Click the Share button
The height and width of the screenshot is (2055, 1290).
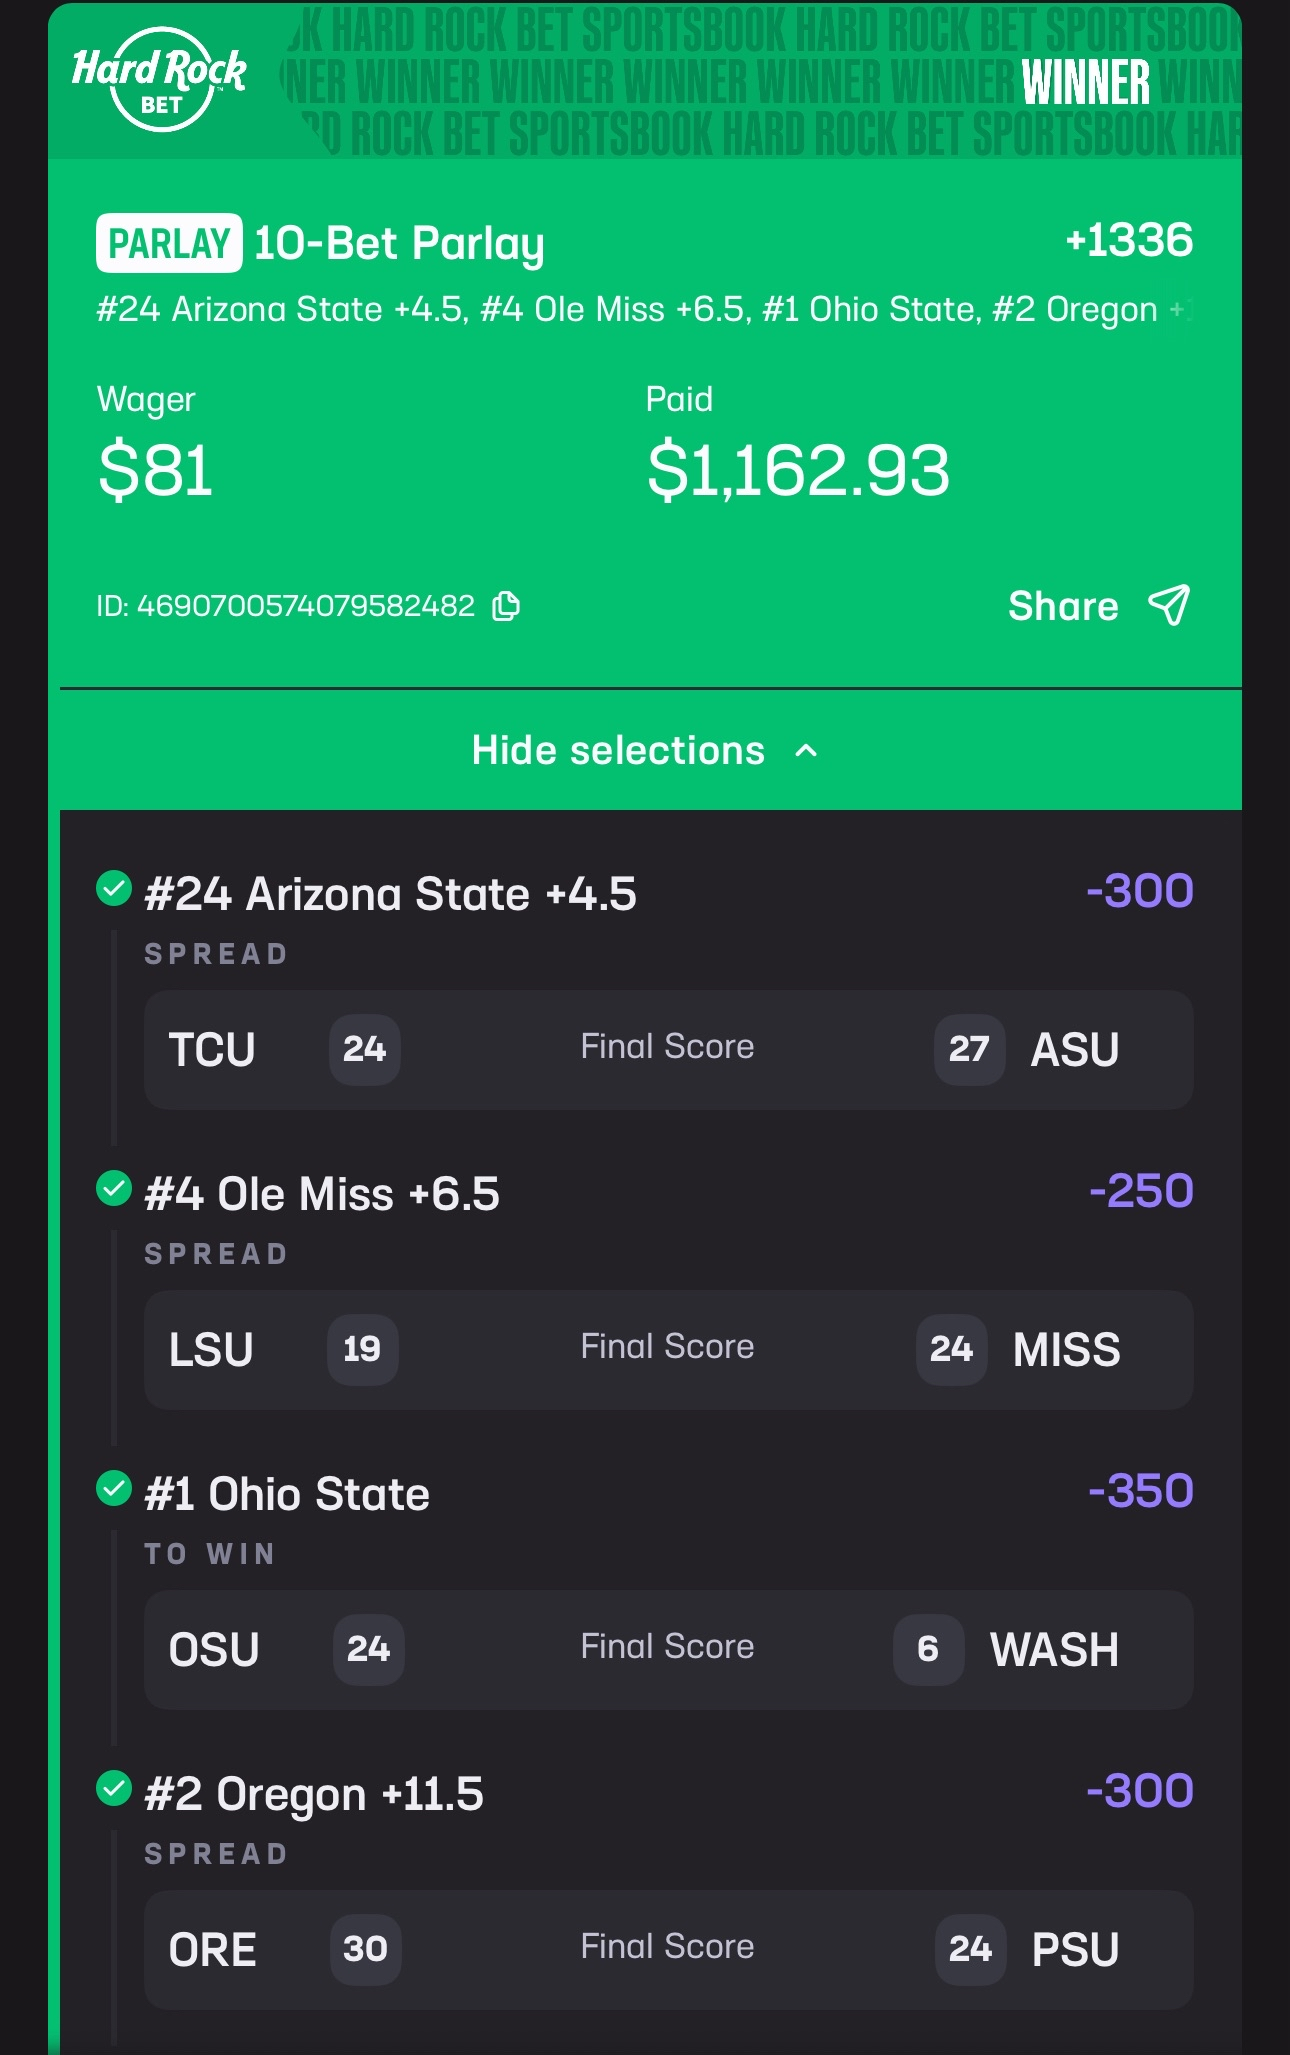coord(1063,606)
